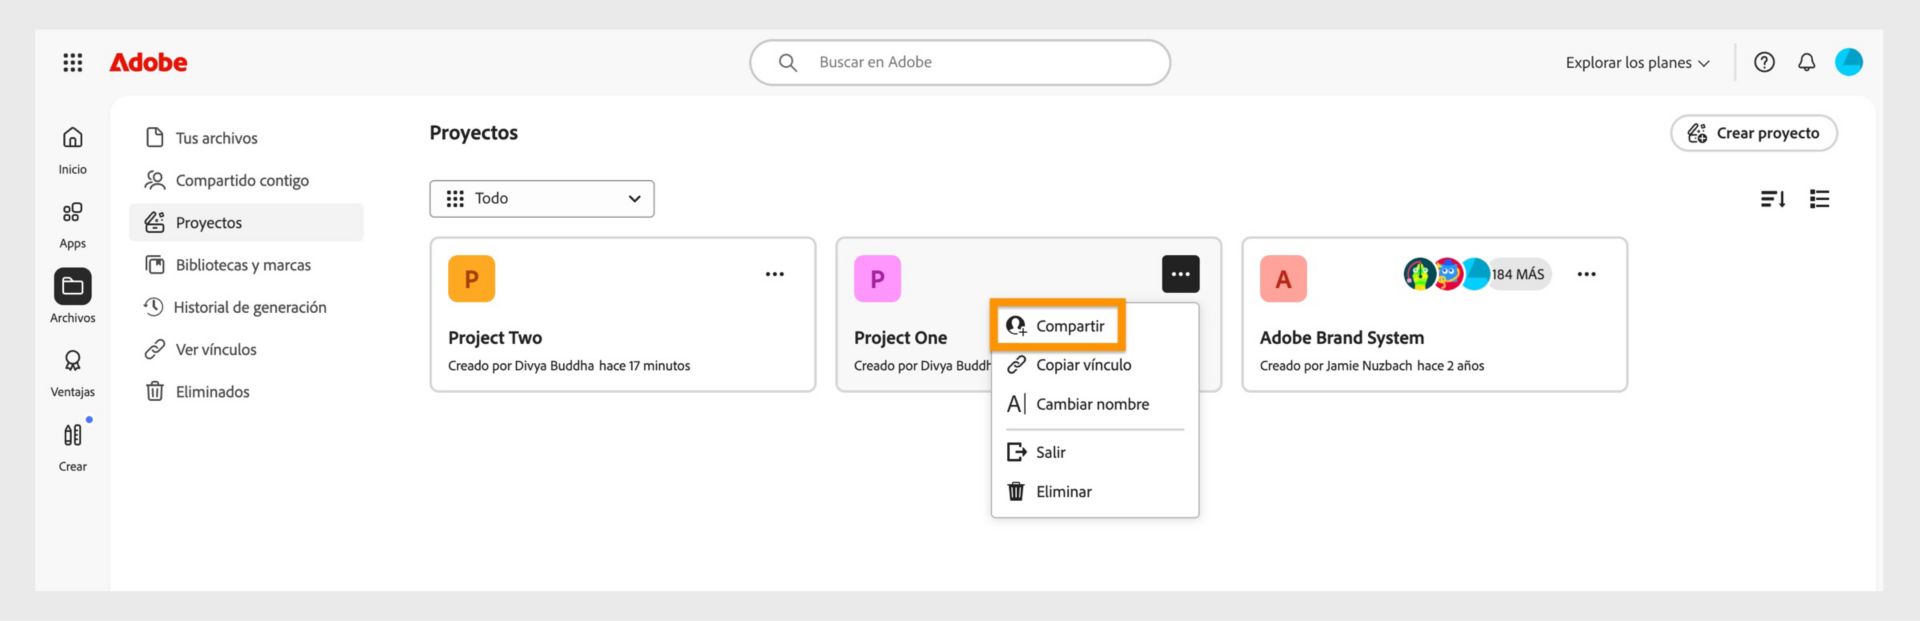1920x621 pixels.
Task: Open Eliminados trash section
Action: point(246,392)
